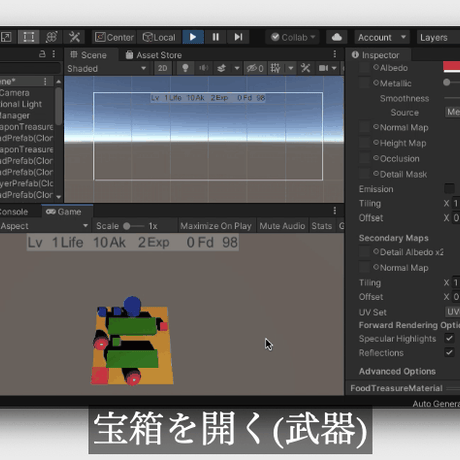Toggle the 2D view button
This screenshot has width=460, height=460.
163,69
